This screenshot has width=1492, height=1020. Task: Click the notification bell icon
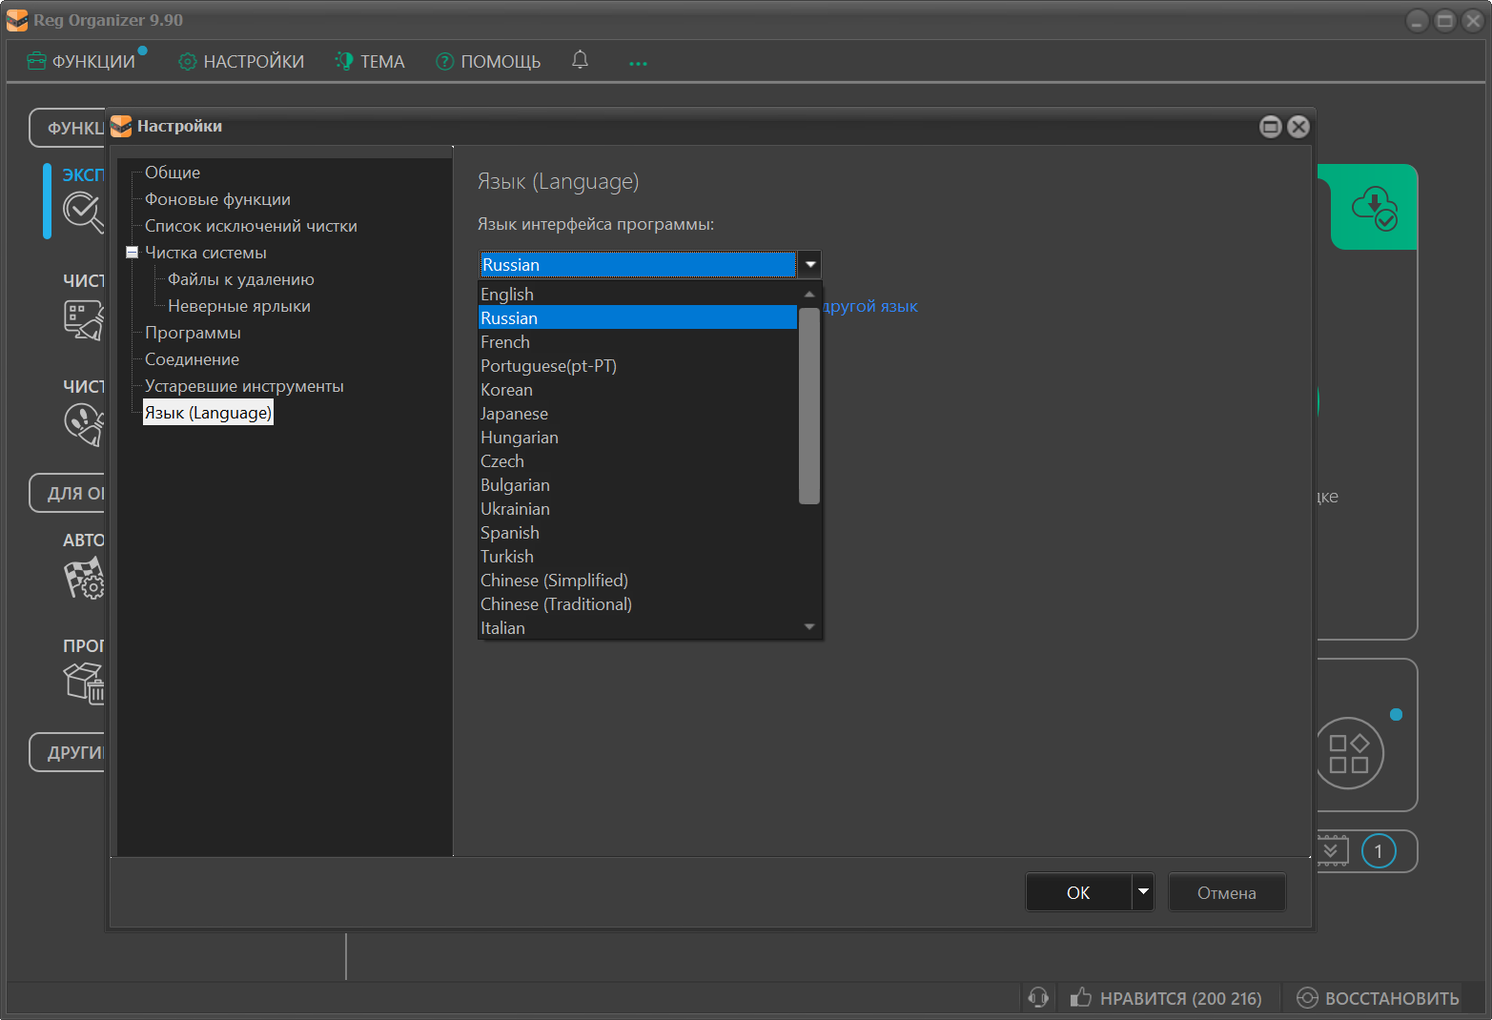[580, 60]
